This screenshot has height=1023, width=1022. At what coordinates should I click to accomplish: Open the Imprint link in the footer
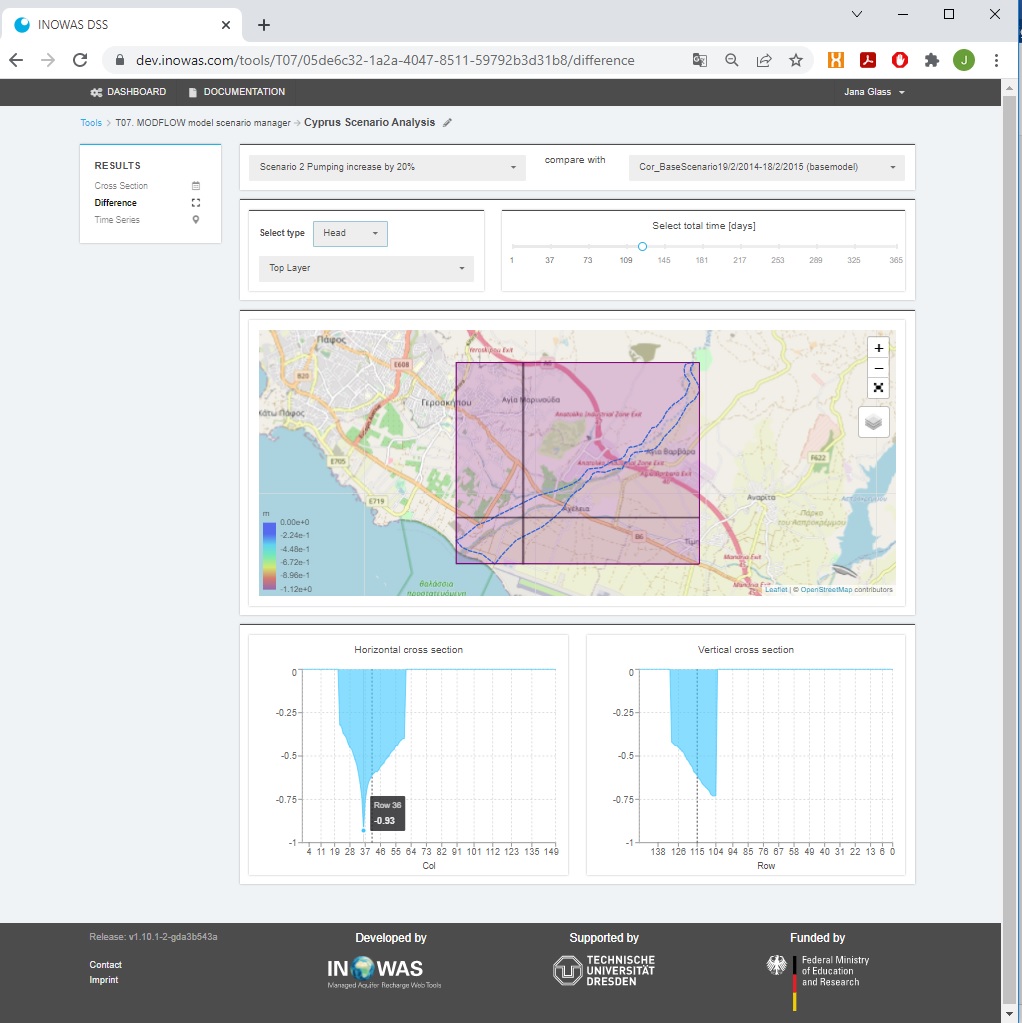tap(104, 979)
